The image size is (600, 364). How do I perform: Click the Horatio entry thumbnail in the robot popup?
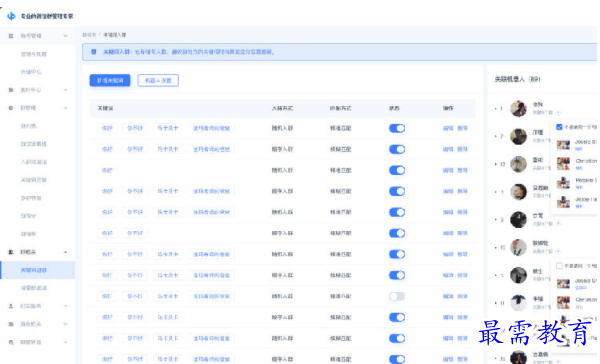click(x=563, y=182)
